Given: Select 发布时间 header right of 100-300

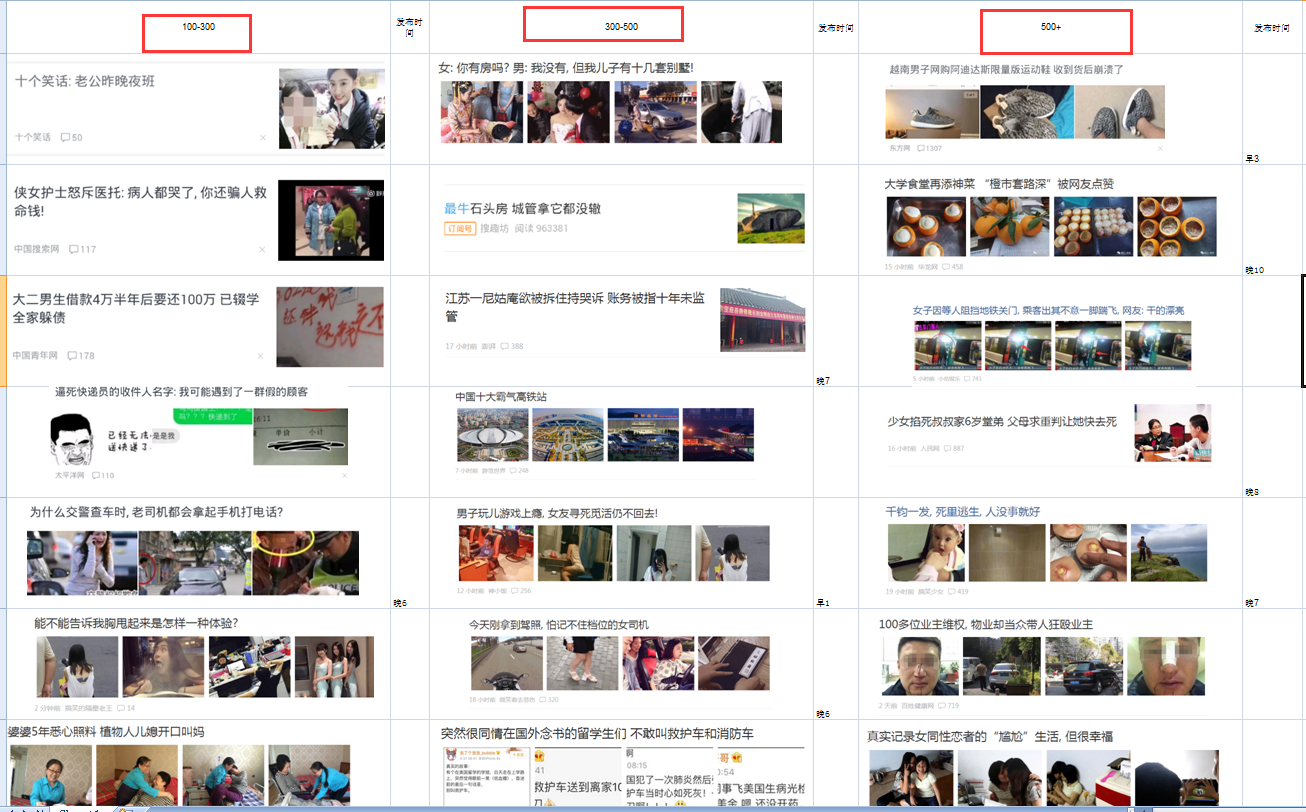Looking at the screenshot, I should (410, 27).
